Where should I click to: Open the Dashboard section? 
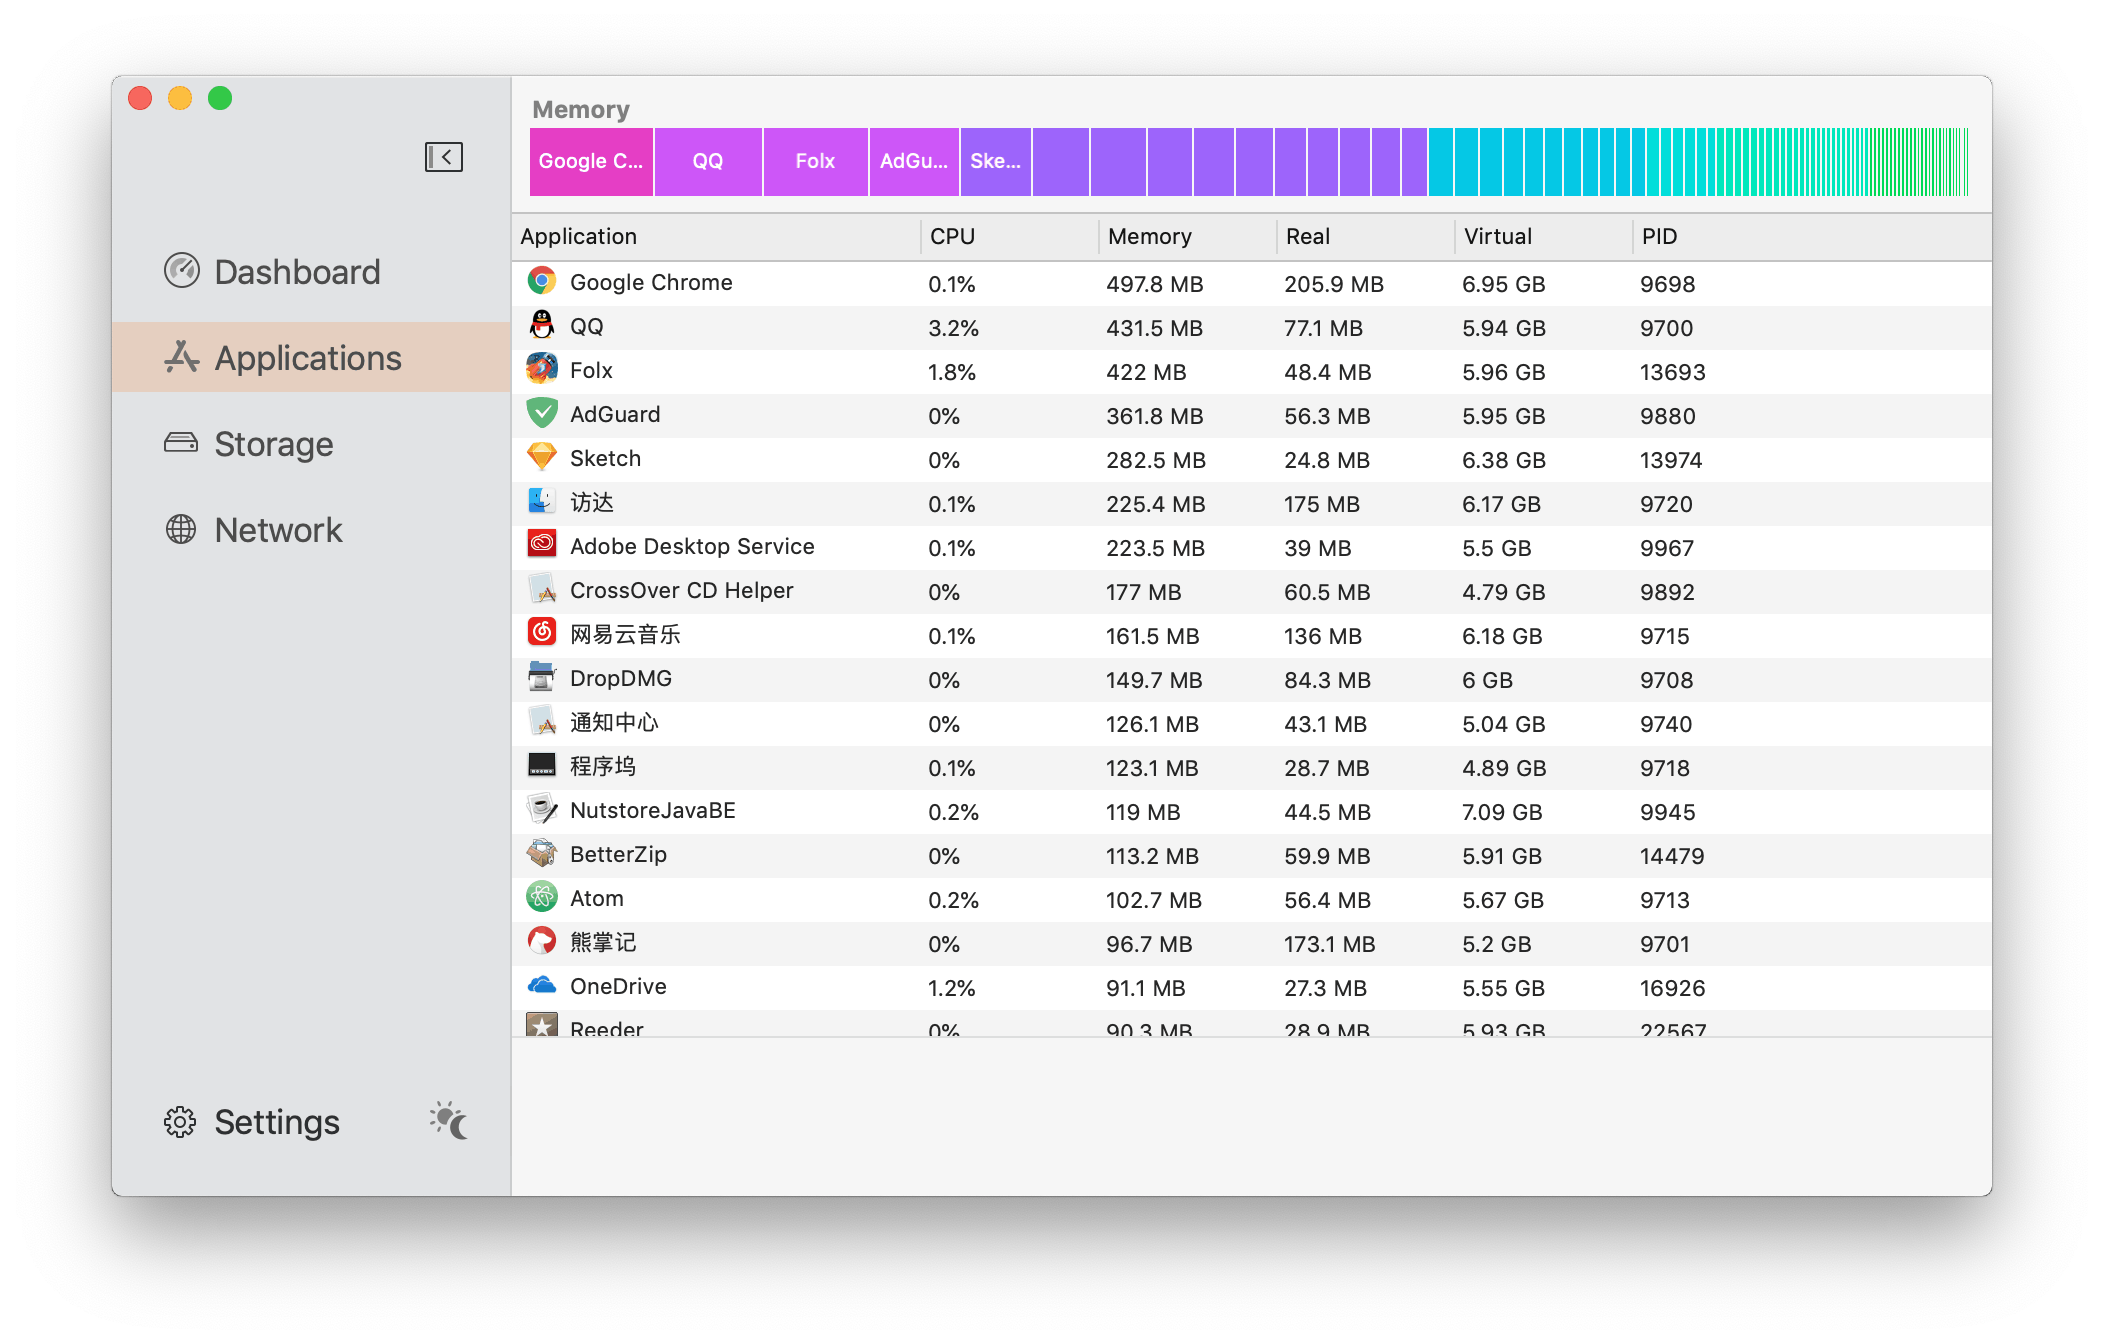point(297,272)
